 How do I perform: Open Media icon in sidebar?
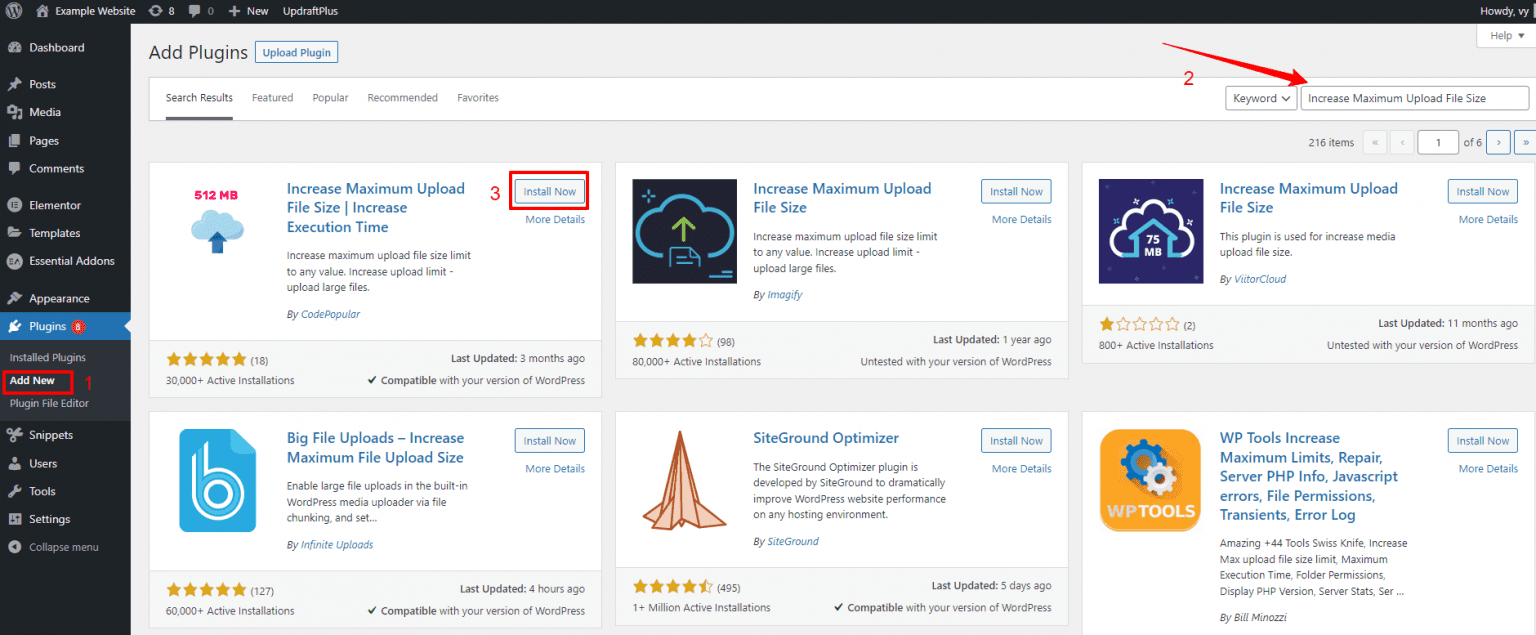click(15, 113)
